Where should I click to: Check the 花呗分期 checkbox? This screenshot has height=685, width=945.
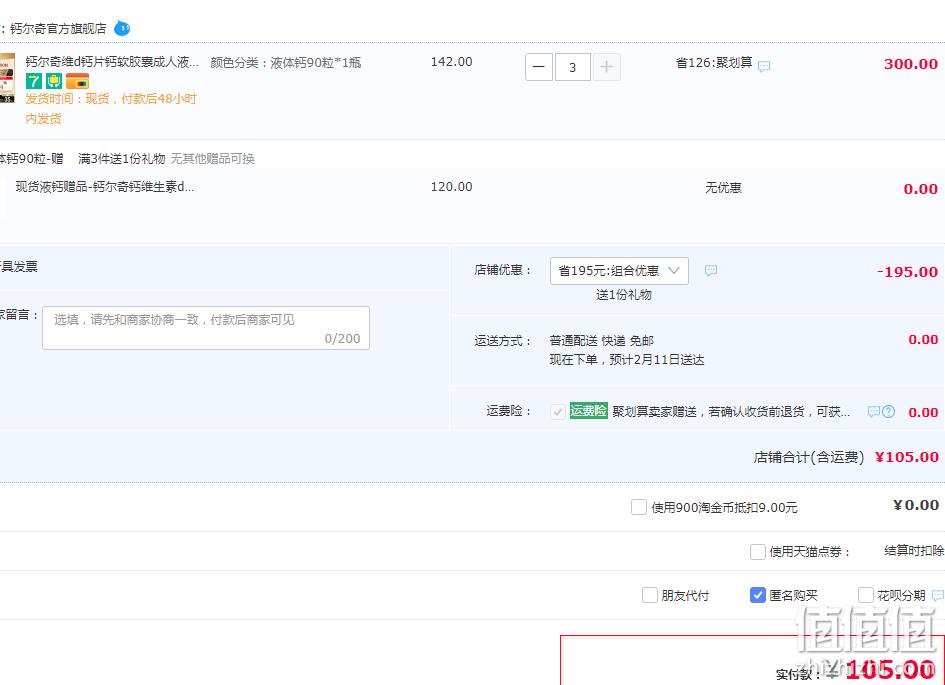point(865,595)
